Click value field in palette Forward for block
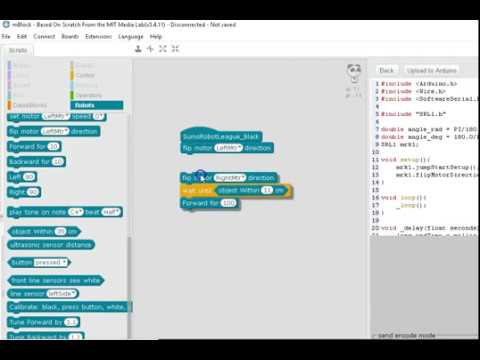Image resolution: width=480 pixels, height=360 pixels. 53,146
